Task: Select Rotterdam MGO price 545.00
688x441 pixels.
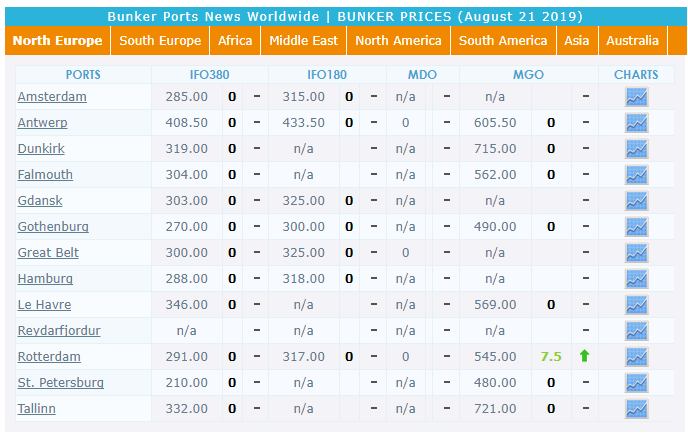Action: click(495, 357)
